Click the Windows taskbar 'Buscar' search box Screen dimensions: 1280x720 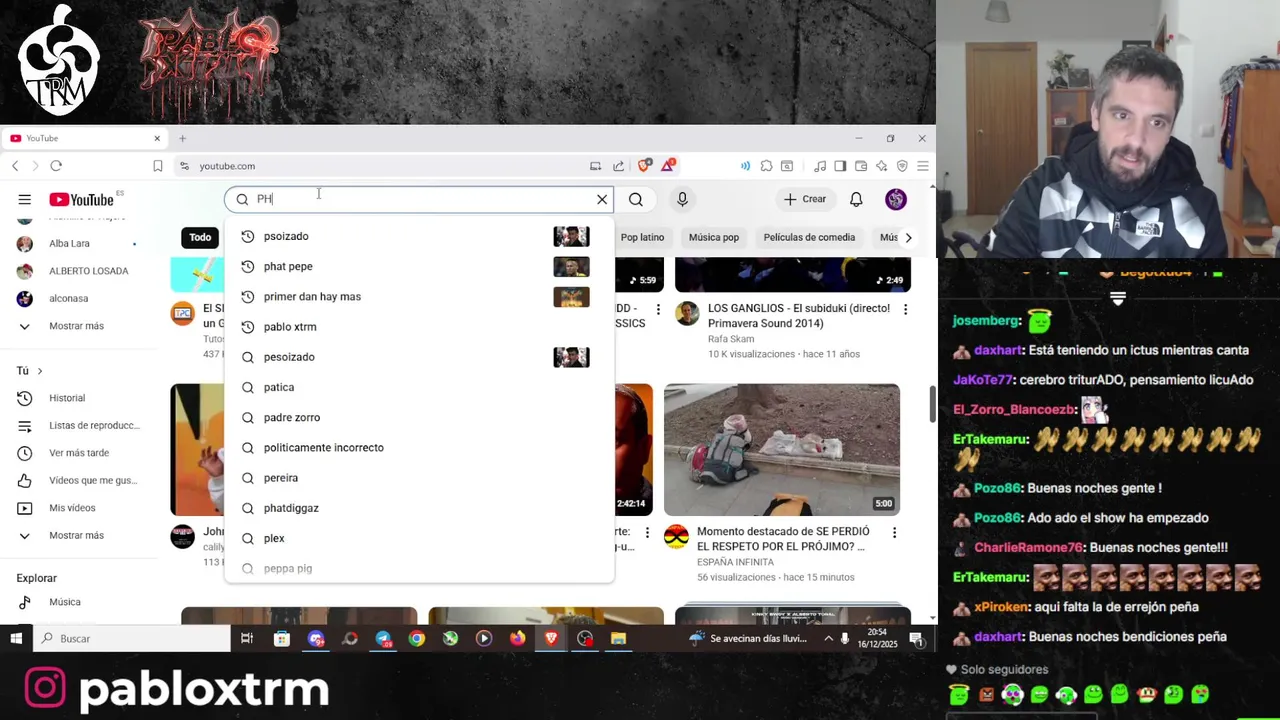click(x=132, y=638)
